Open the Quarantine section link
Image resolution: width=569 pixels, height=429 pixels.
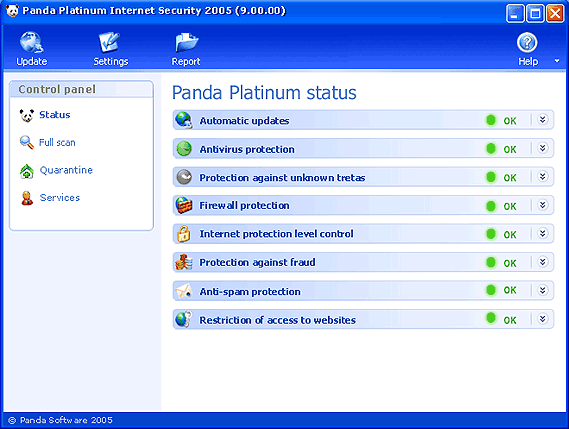(x=66, y=170)
